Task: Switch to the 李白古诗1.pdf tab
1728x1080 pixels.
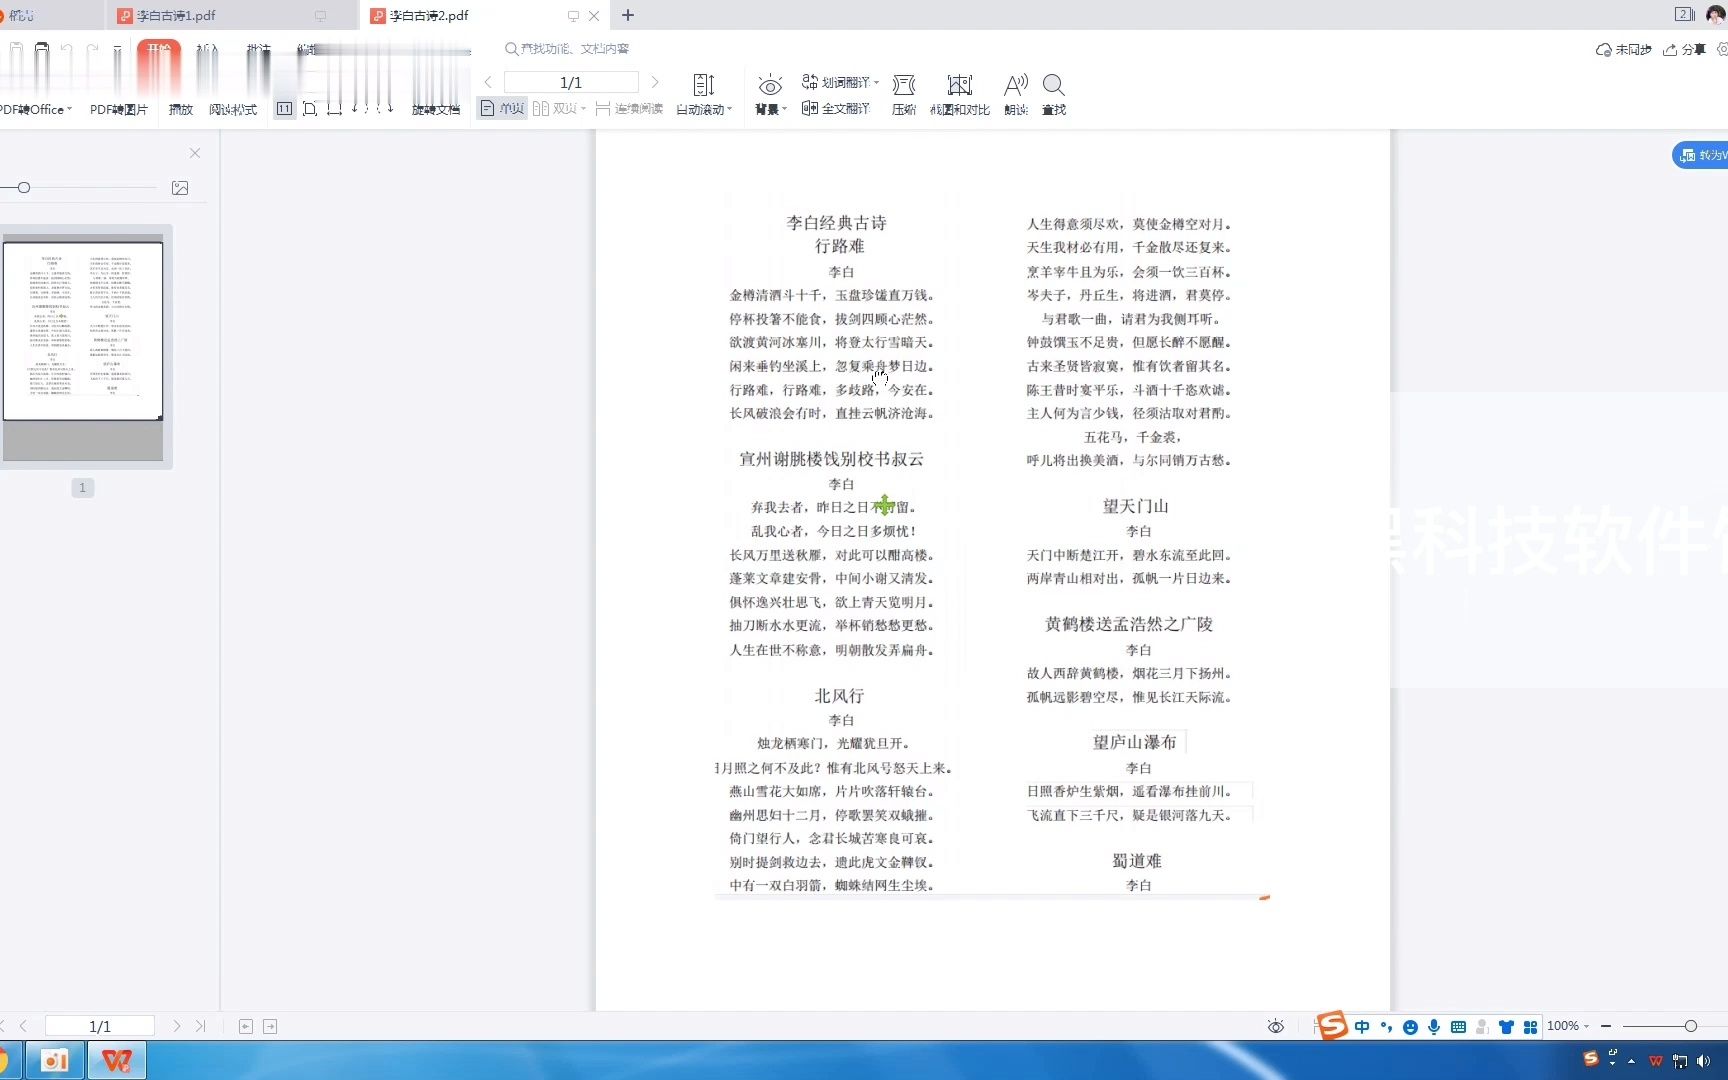Action: [175, 15]
